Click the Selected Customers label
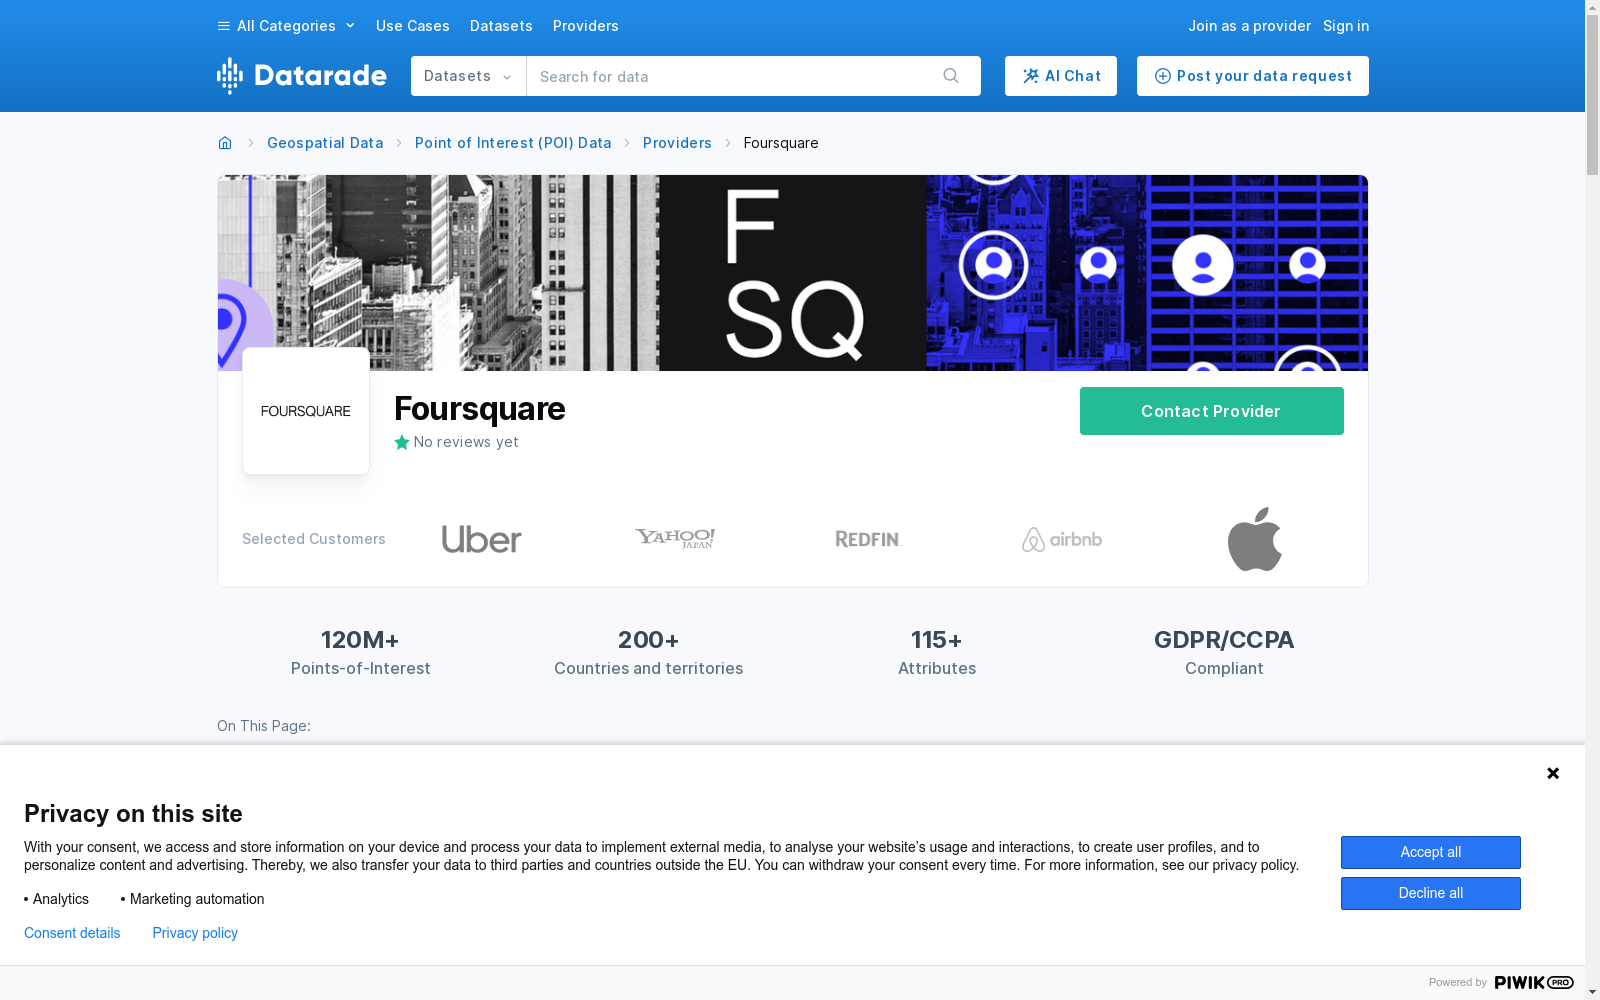The image size is (1600, 1000). 314,539
